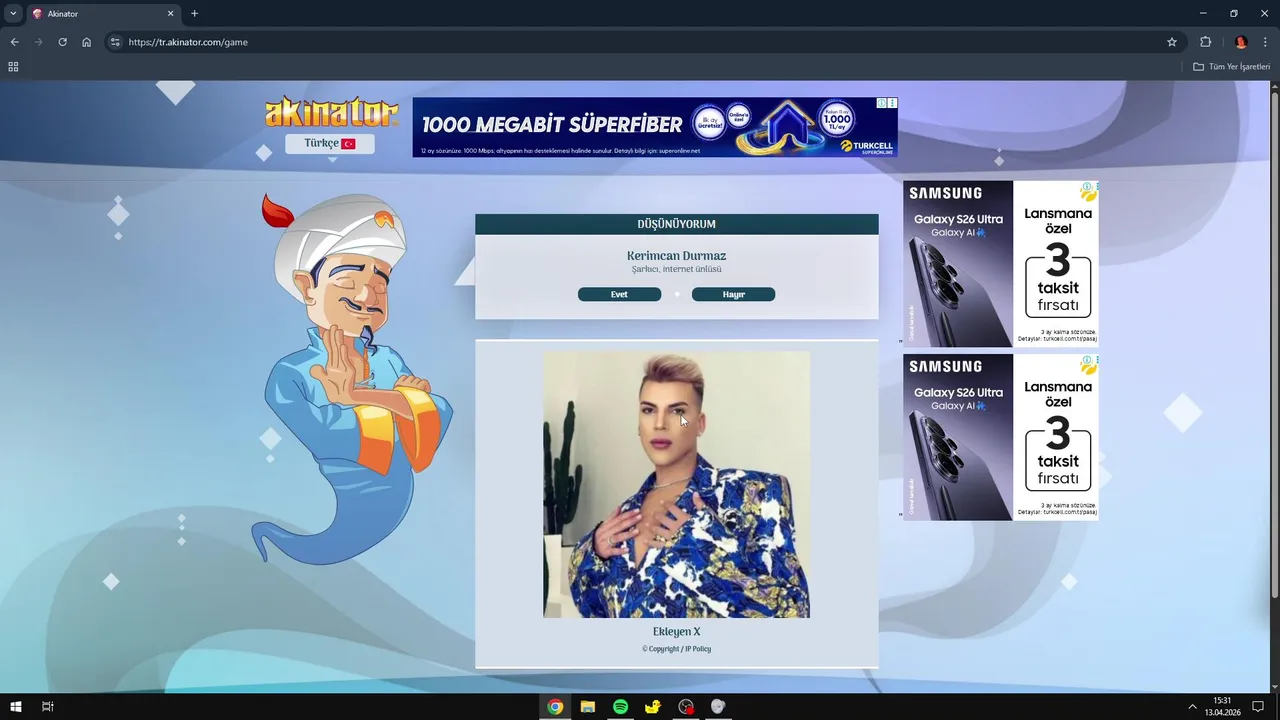Go back to the previous page

[14, 42]
